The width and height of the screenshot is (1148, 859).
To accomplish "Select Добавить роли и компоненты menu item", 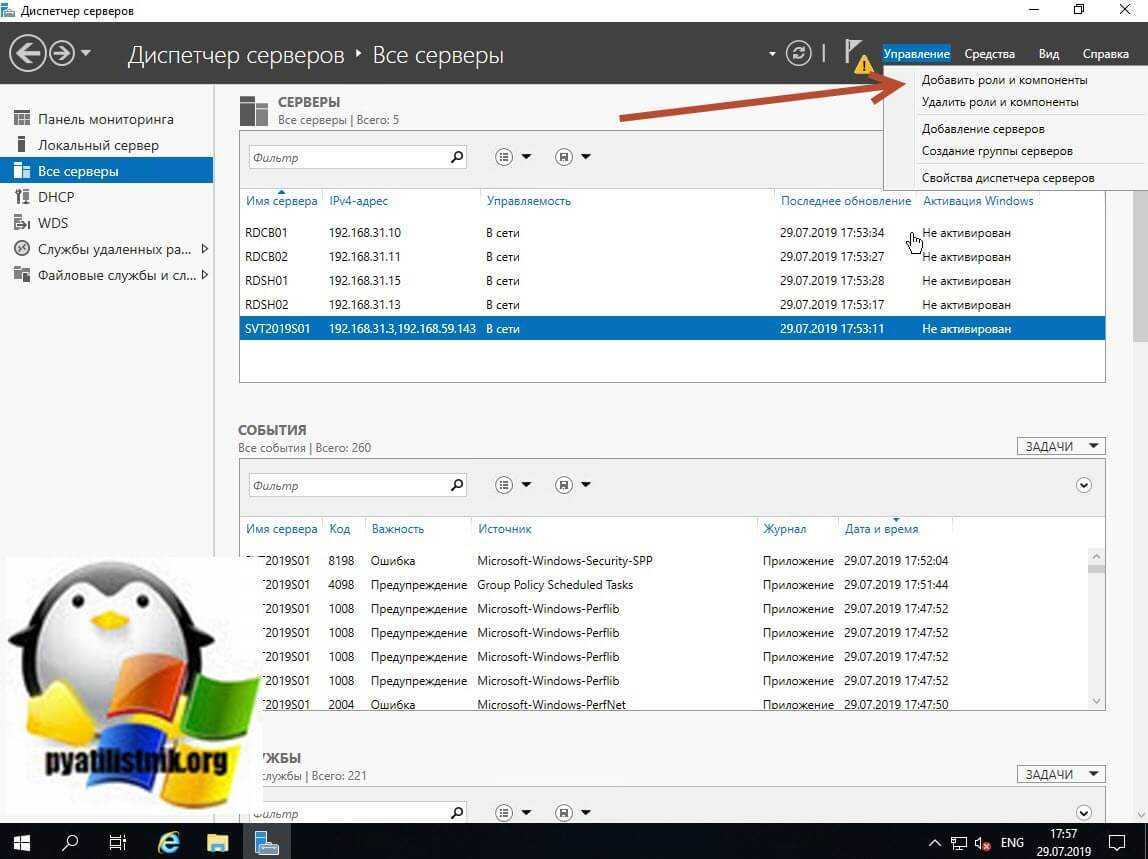I will 1004,80.
